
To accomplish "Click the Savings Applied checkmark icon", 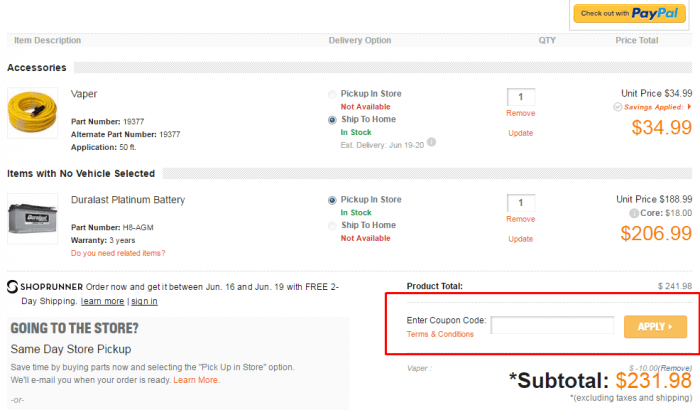I will (x=617, y=107).
